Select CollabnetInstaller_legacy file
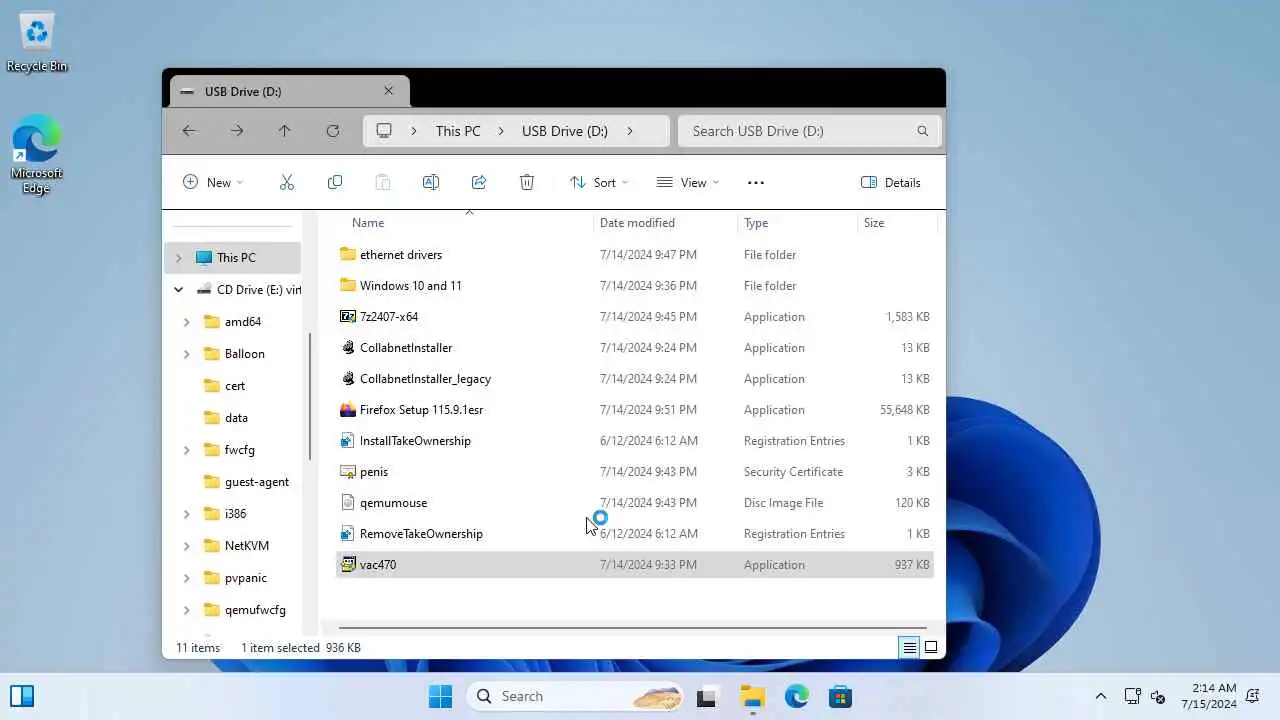This screenshot has width=1280, height=720. point(635,379)
